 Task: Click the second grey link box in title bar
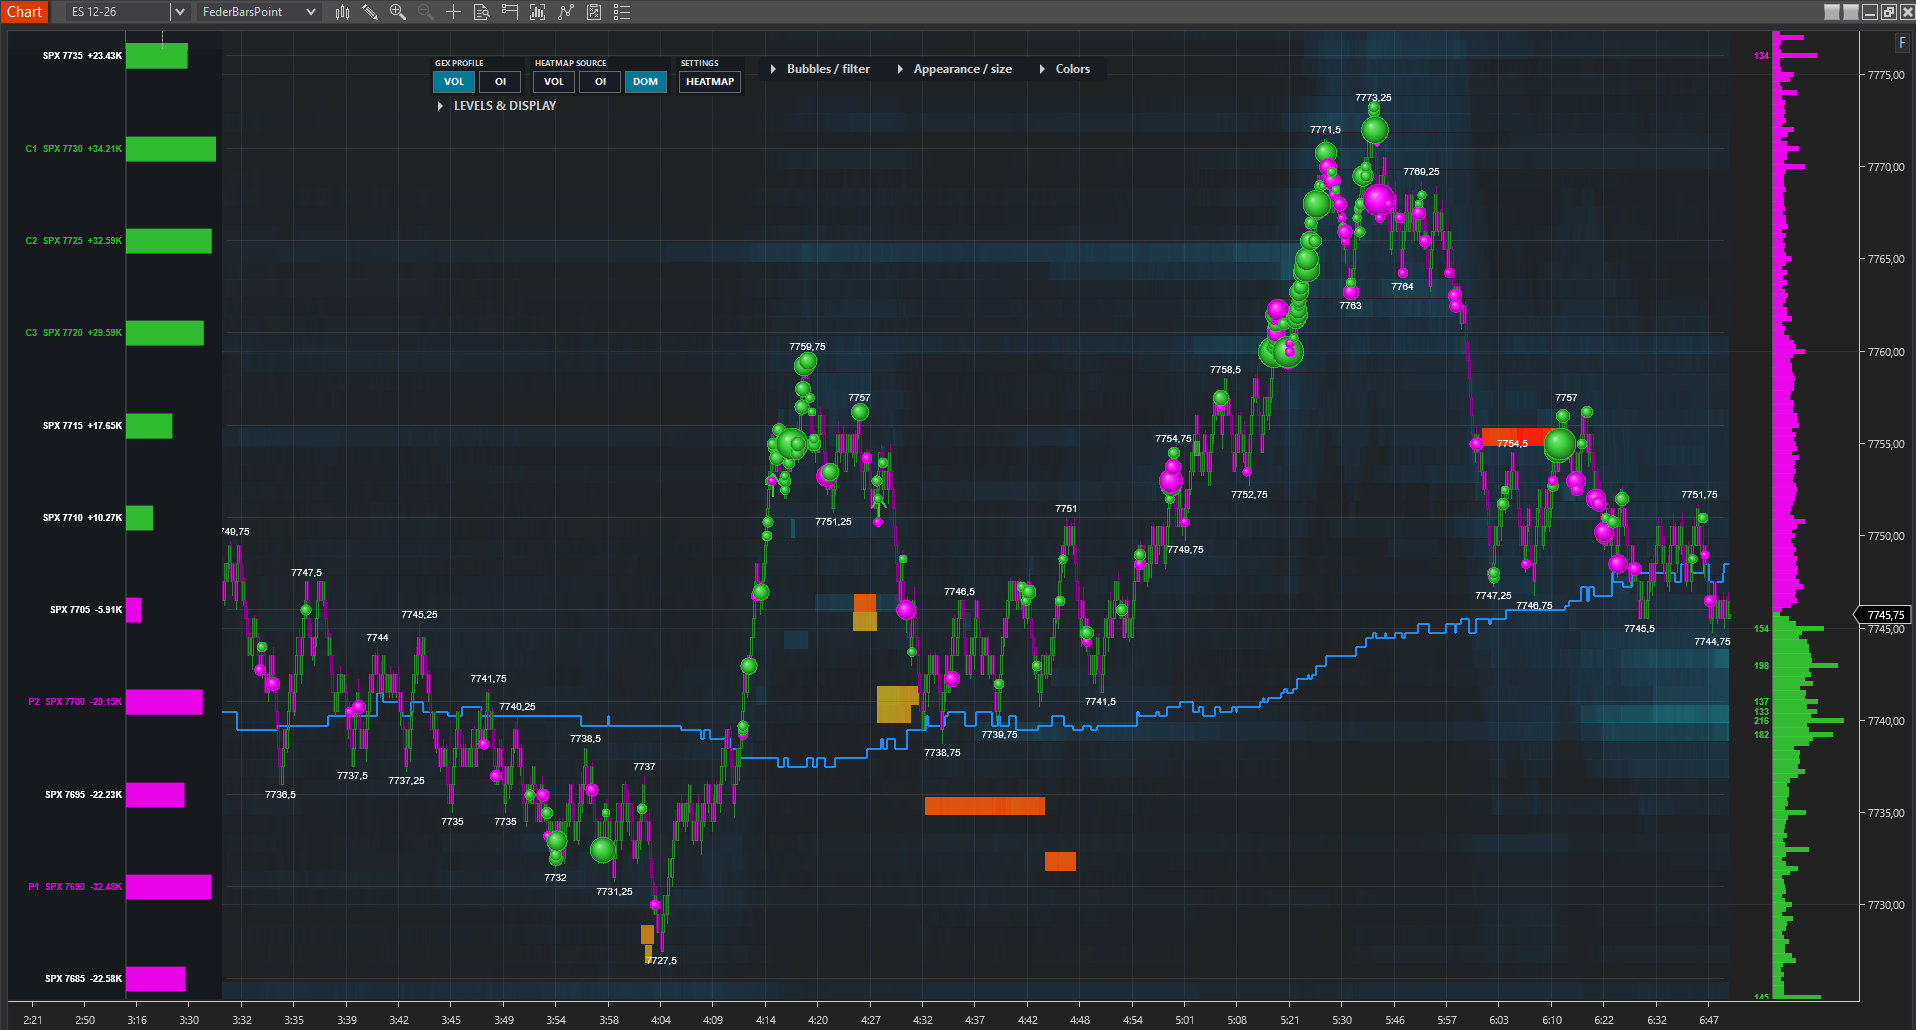click(1851, 12)
